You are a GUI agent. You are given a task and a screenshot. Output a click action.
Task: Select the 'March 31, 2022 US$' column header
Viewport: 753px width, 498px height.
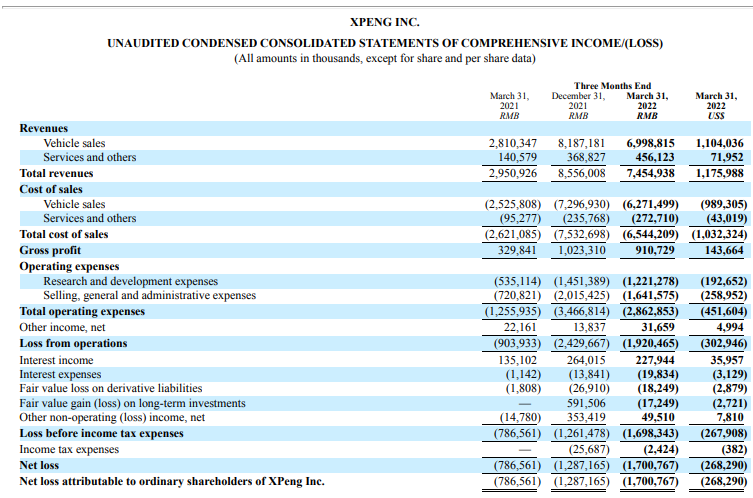pyautogui.click(x=716, y=106)
